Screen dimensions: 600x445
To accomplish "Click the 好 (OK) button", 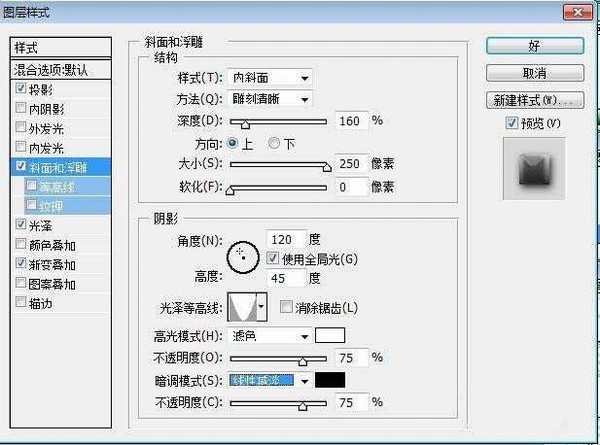I will [535, 46].
